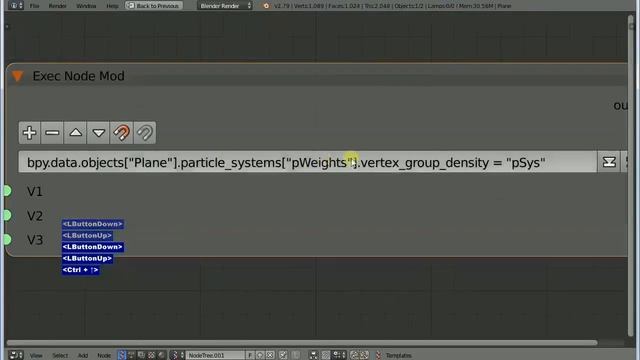
Task: Open the Node menu in the node editor header
Action: click(x=104, y=356)
